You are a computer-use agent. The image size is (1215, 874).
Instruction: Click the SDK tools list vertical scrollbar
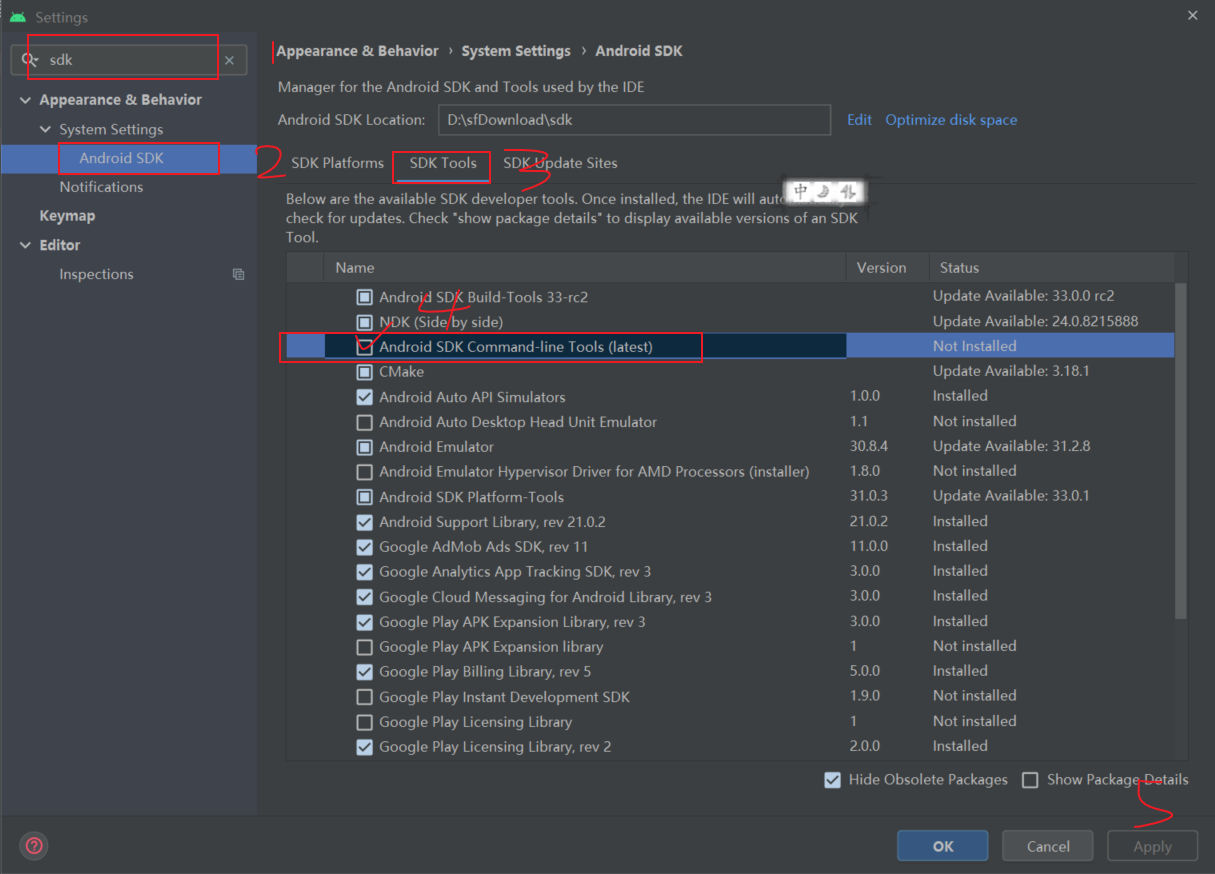point(1181,450)
